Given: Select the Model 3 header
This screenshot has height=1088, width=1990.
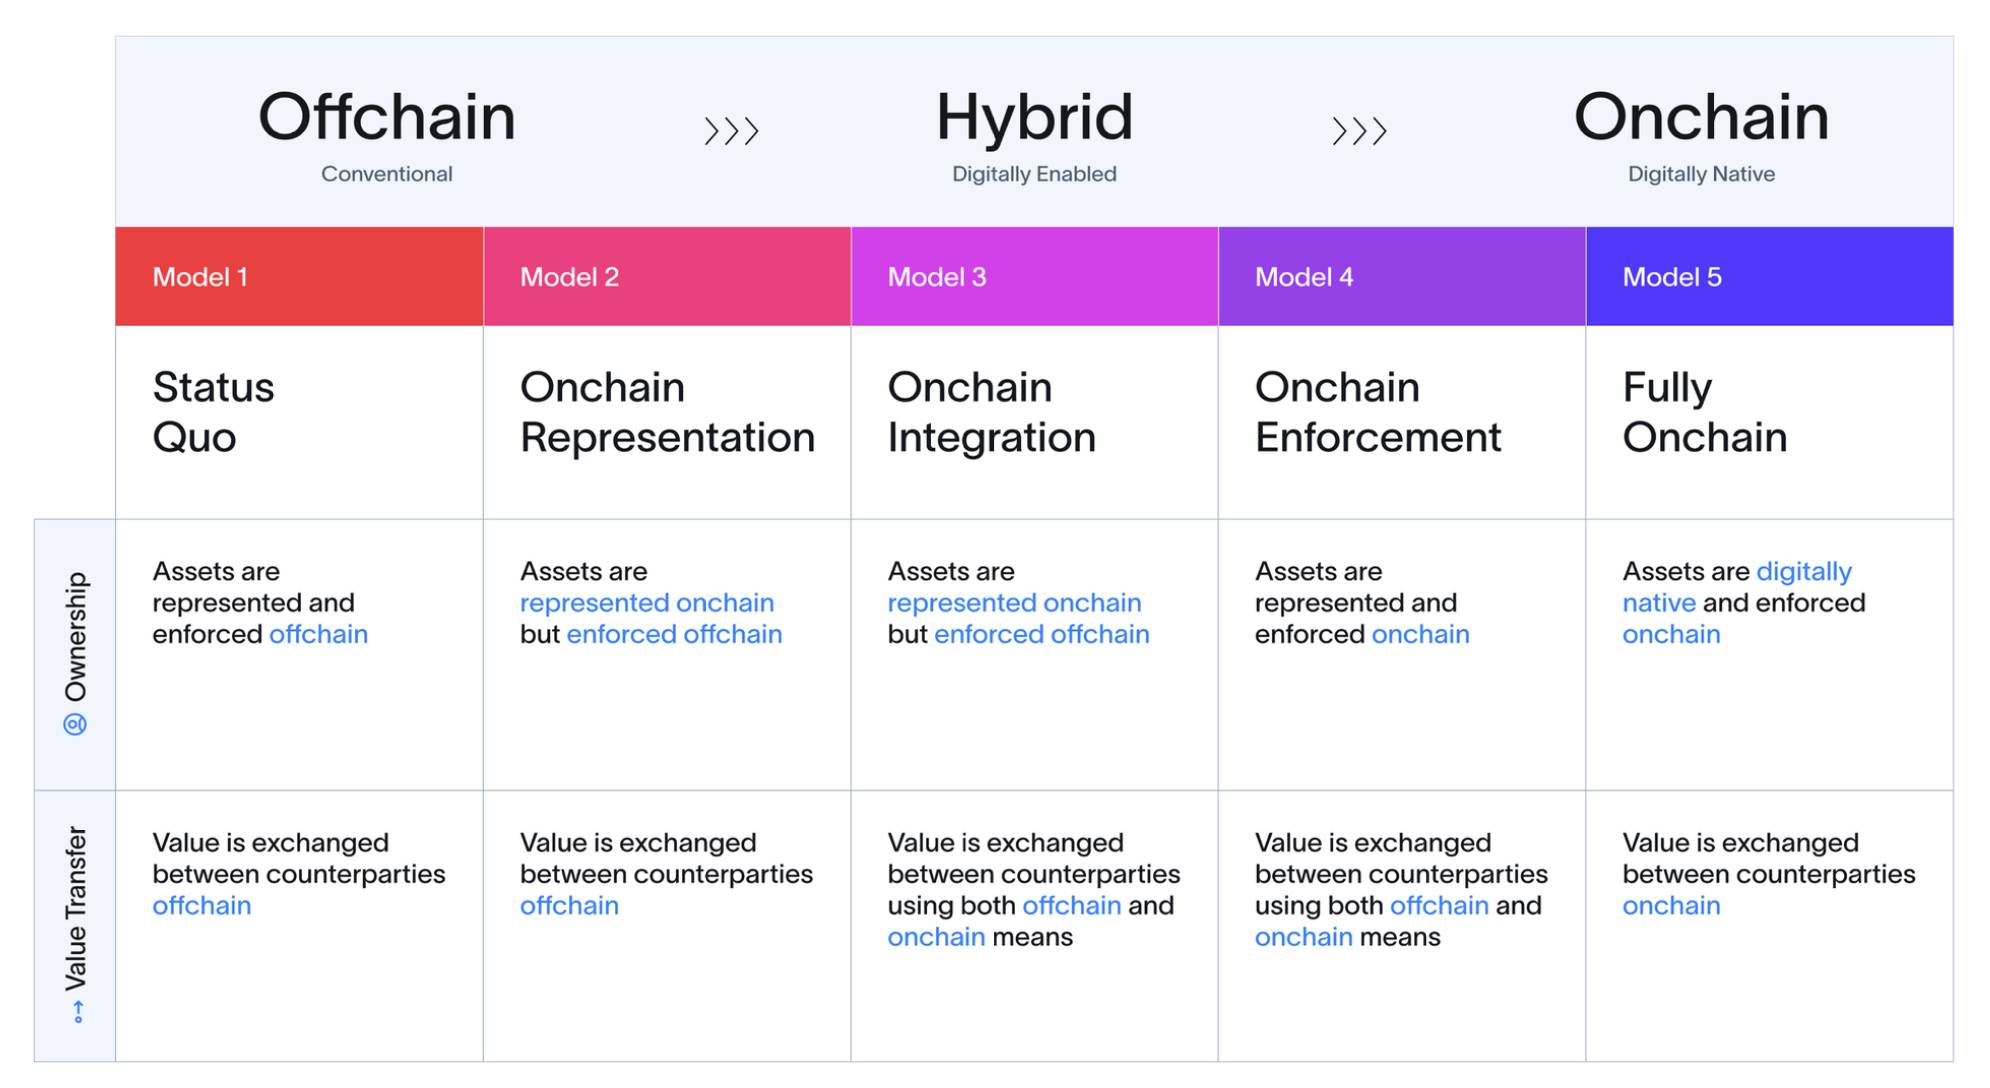Looking at the screenshot, I should 1034,277.
